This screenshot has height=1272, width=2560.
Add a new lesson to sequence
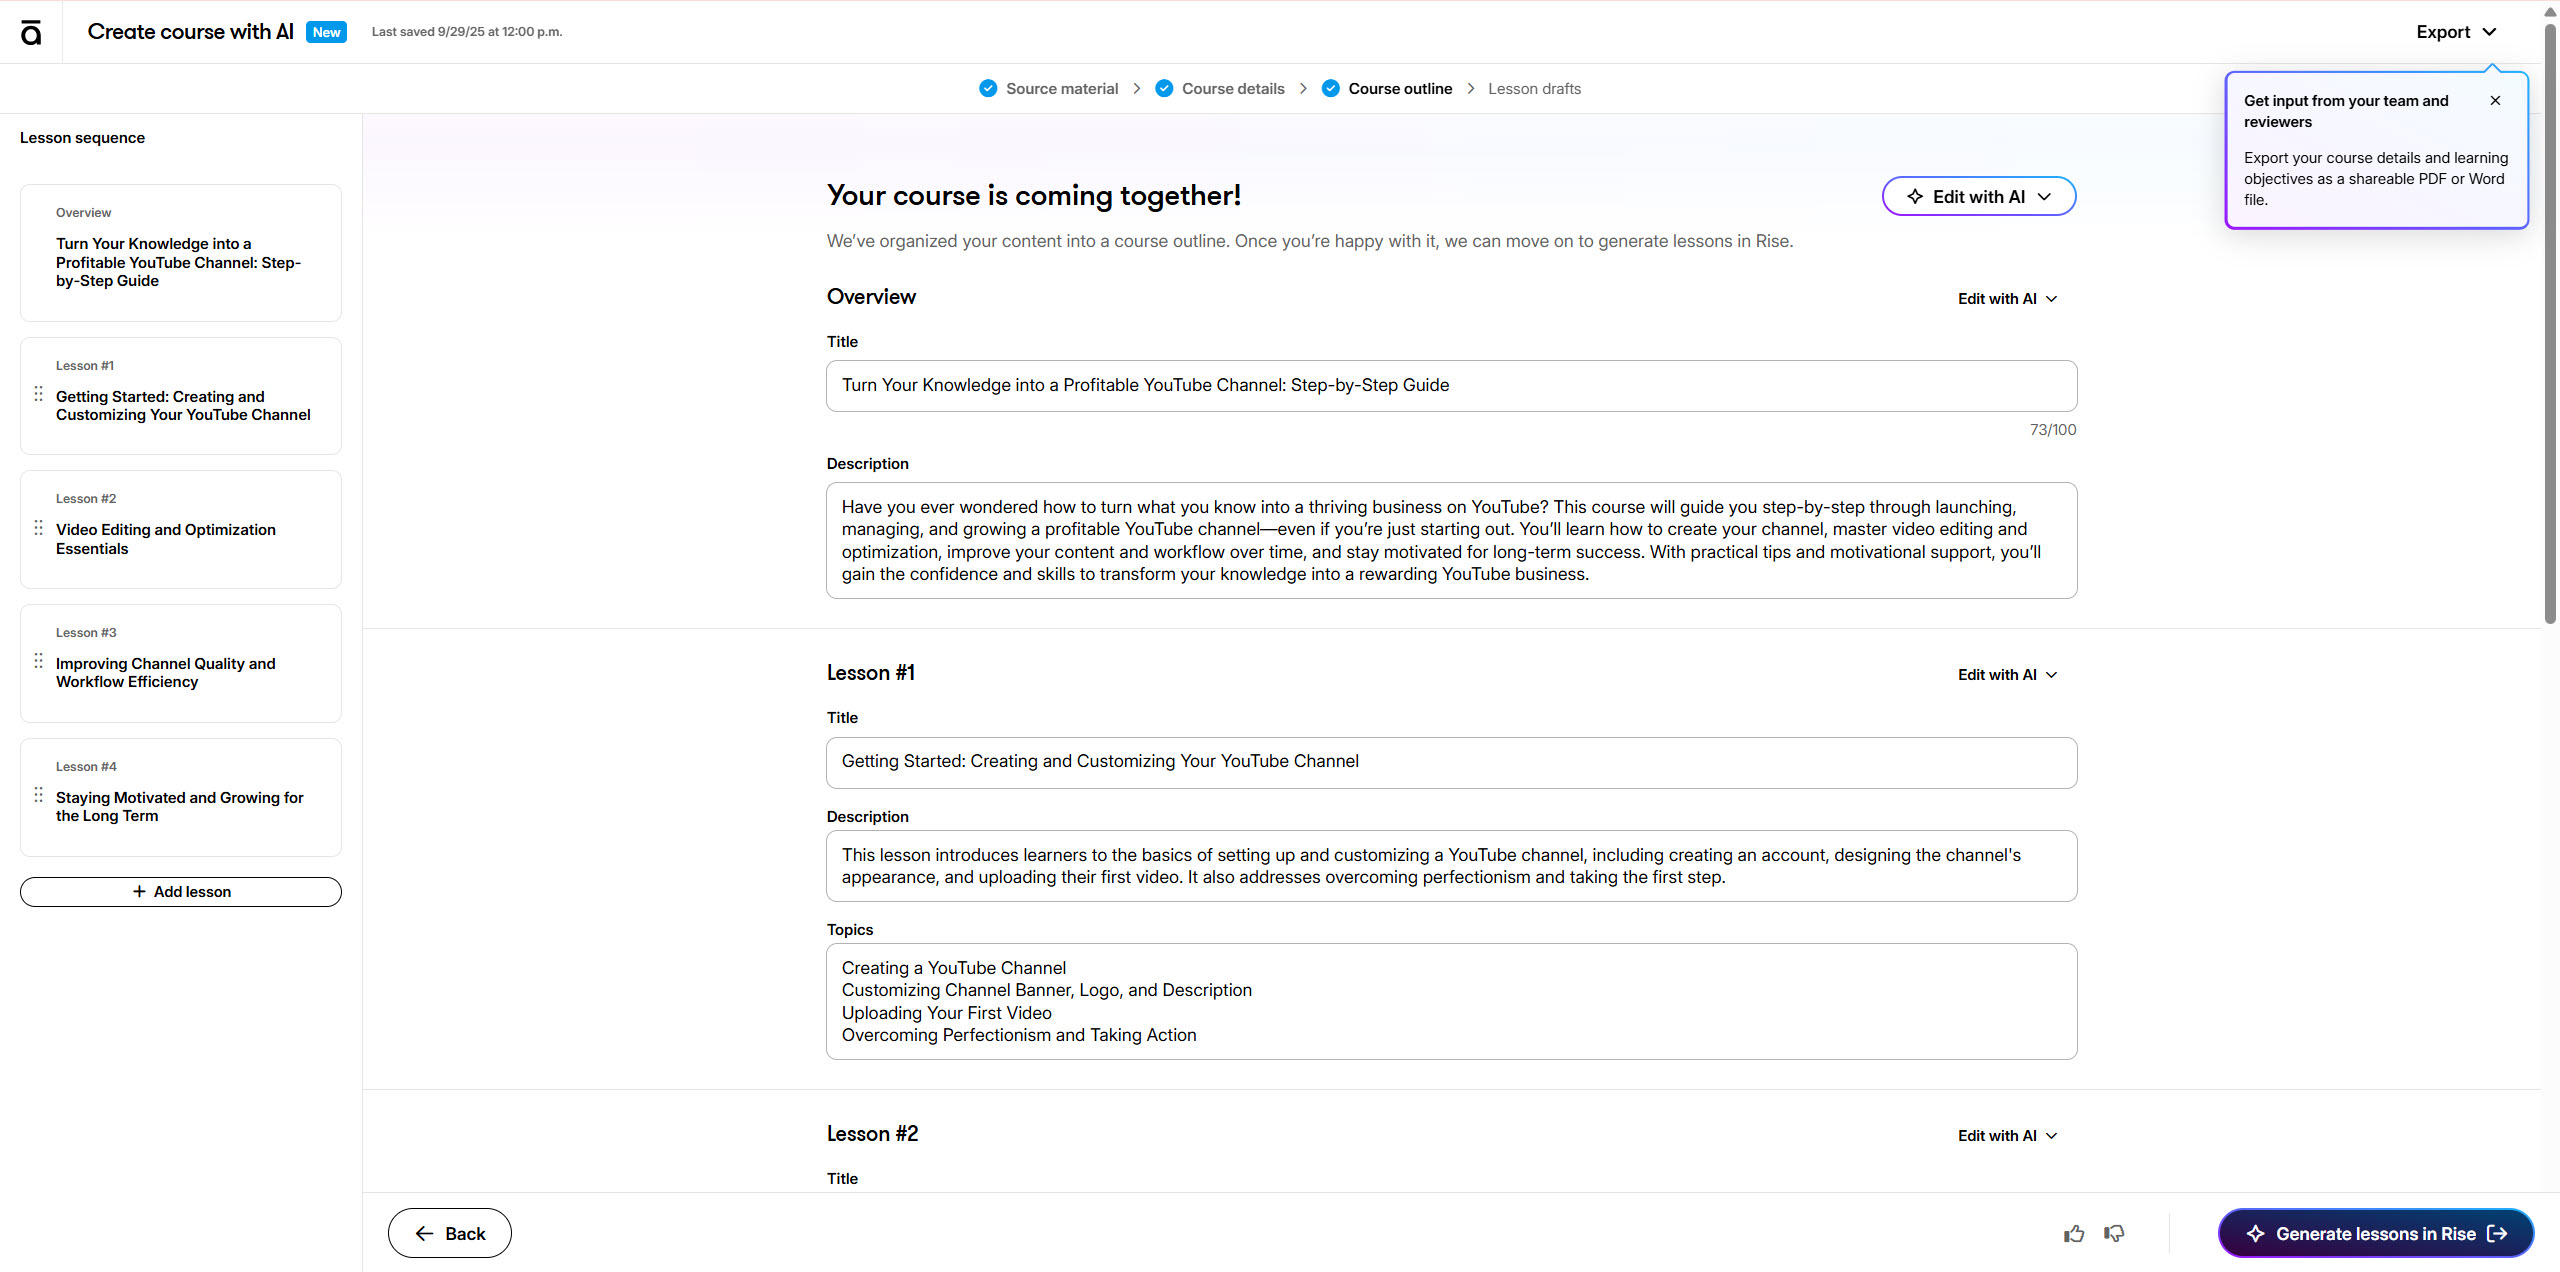point(181,892)
